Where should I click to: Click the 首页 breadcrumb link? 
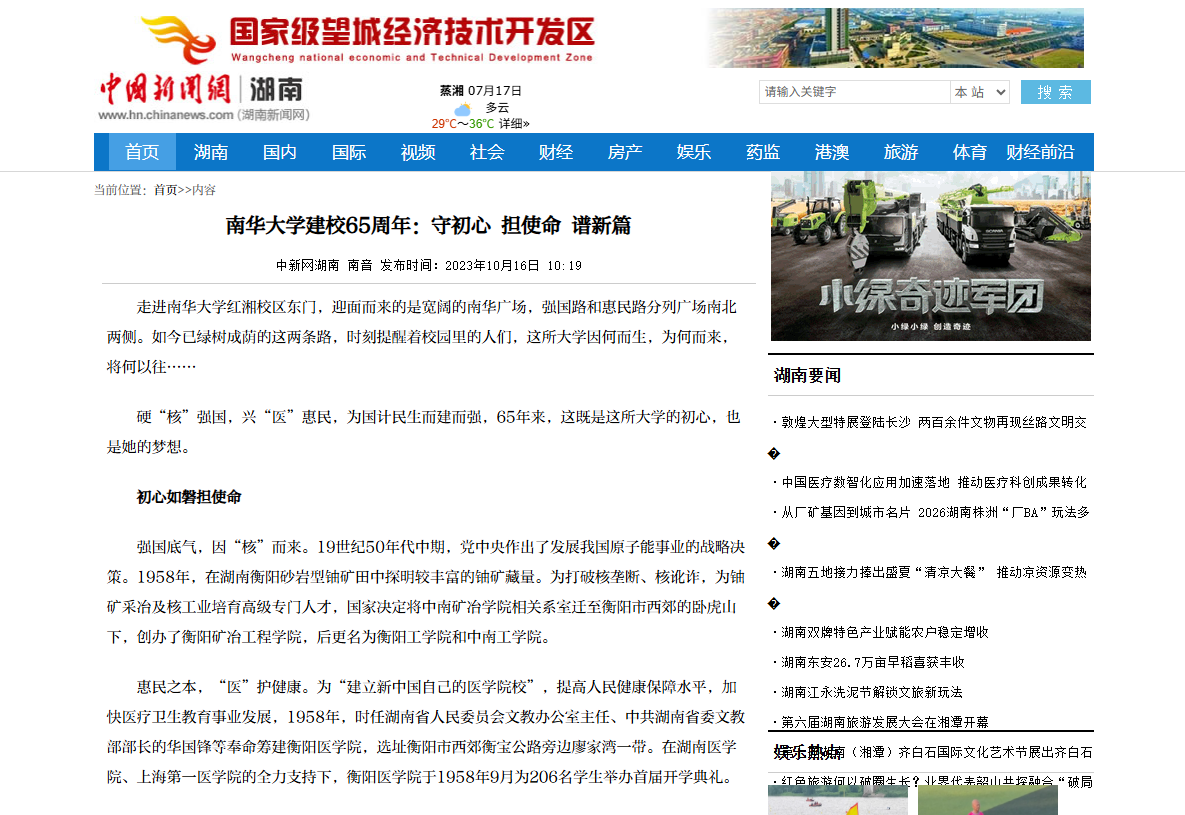pos(166,190)
